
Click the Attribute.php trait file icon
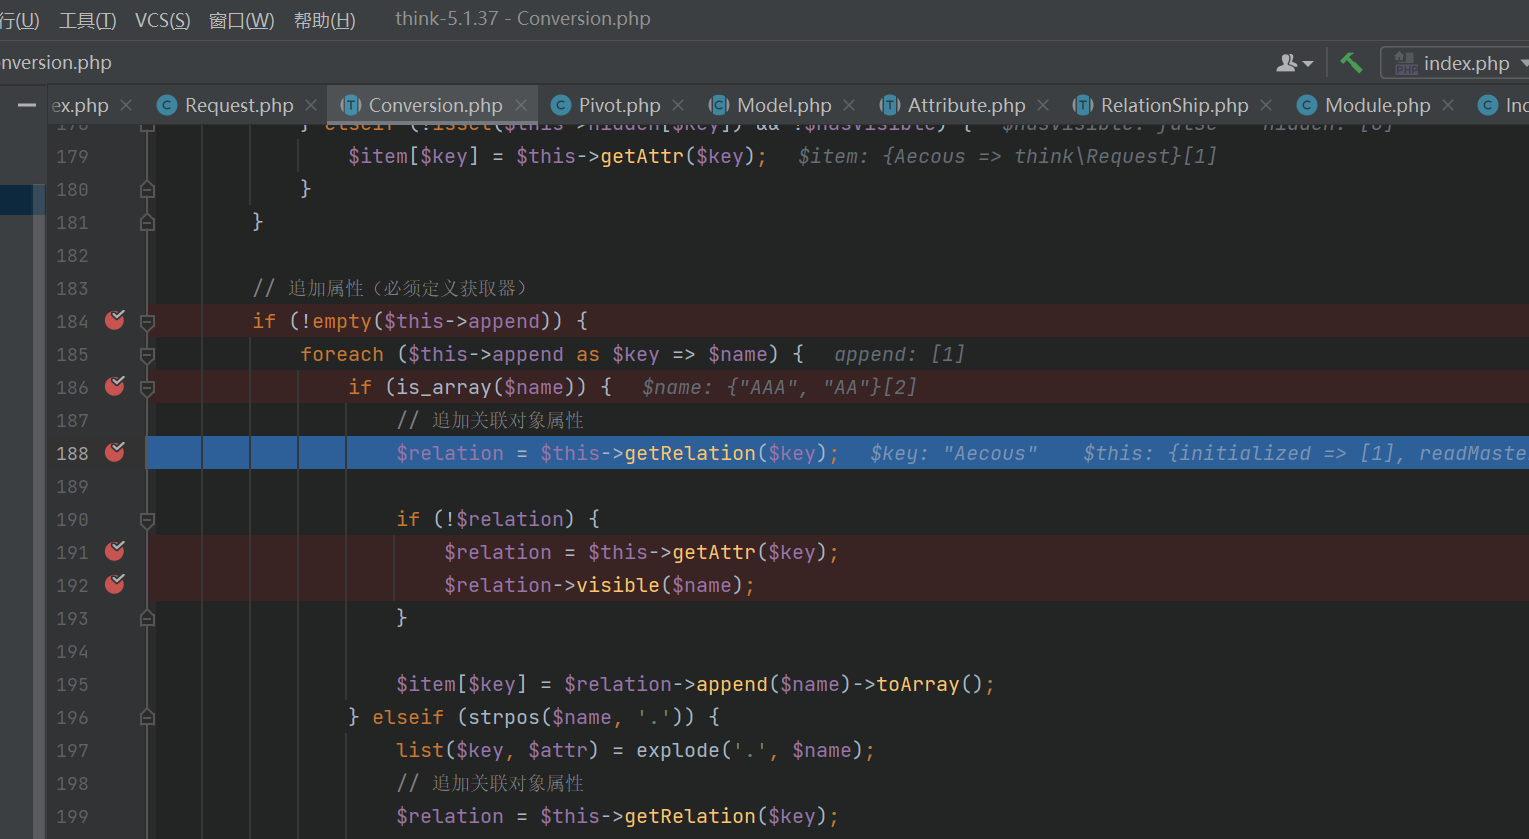tap(890, 105)
